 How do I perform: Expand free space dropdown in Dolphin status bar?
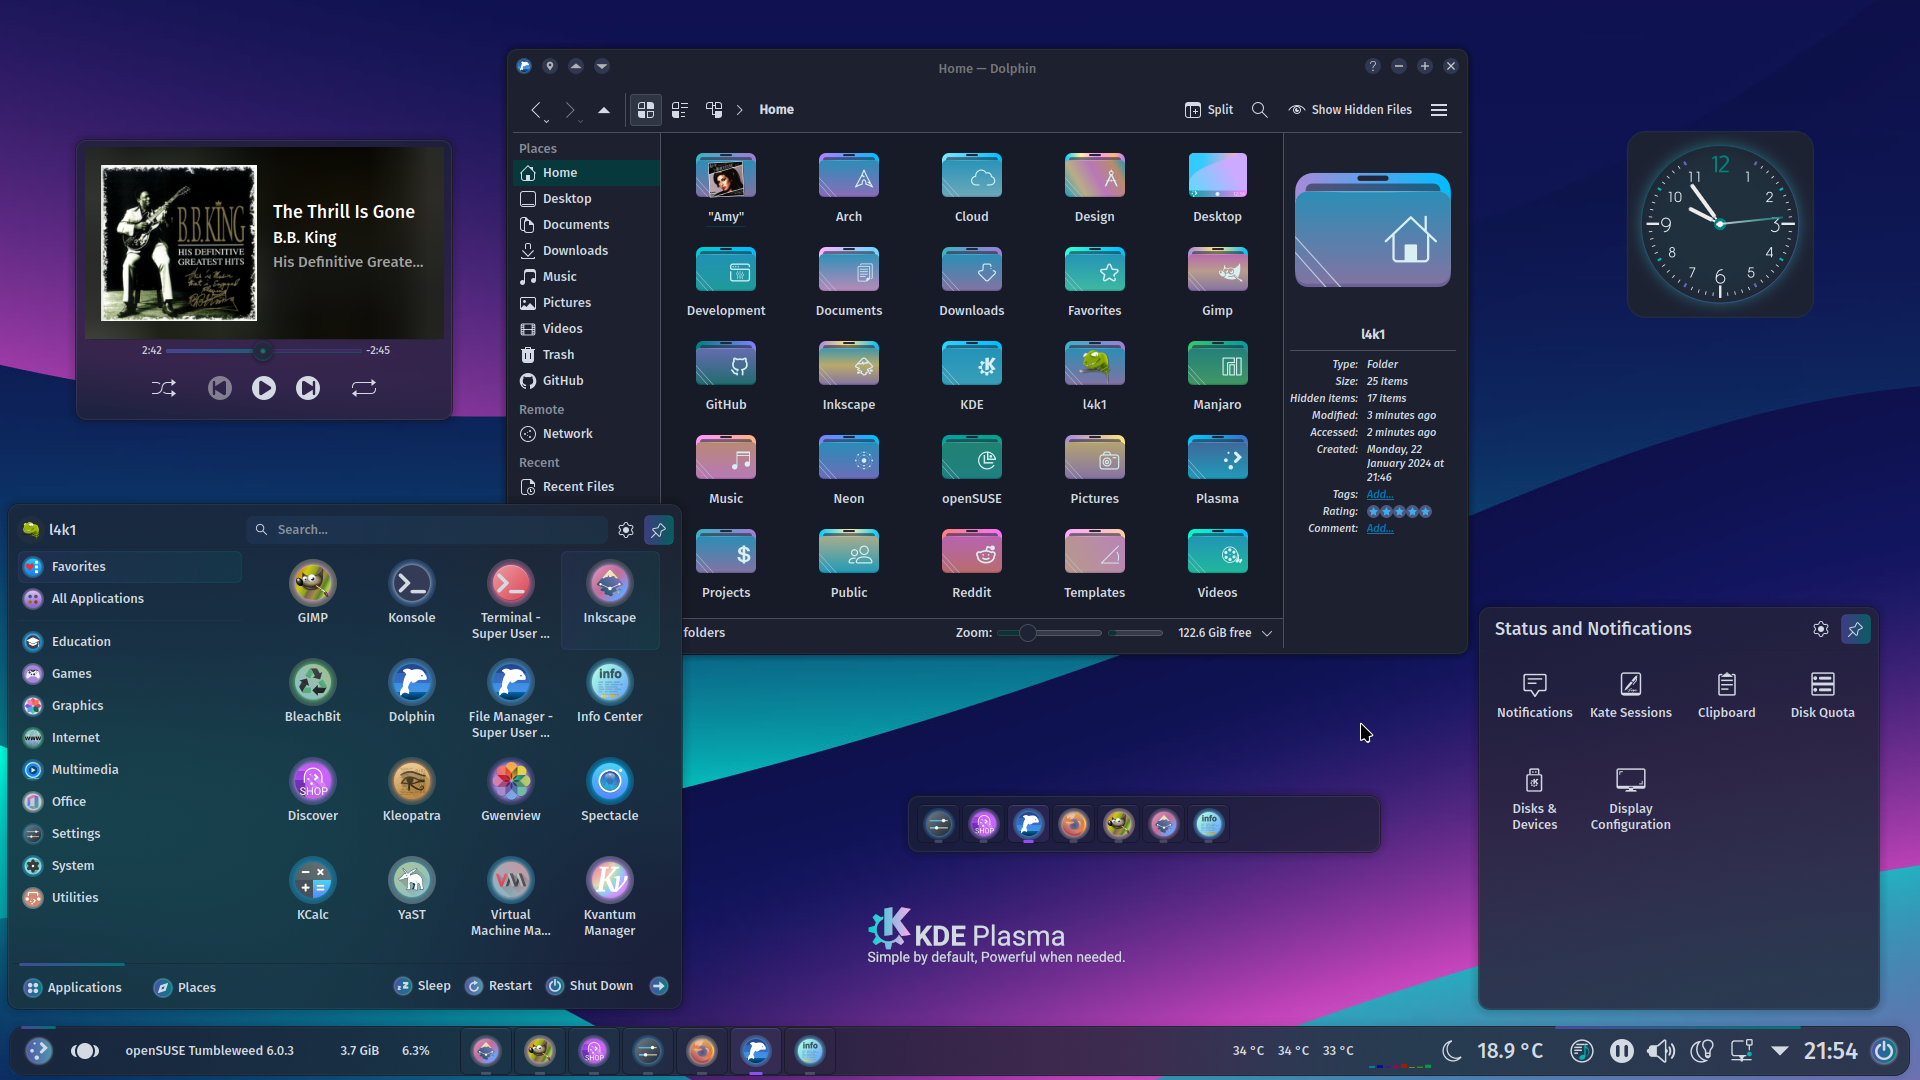click(x=1267, y=633)
